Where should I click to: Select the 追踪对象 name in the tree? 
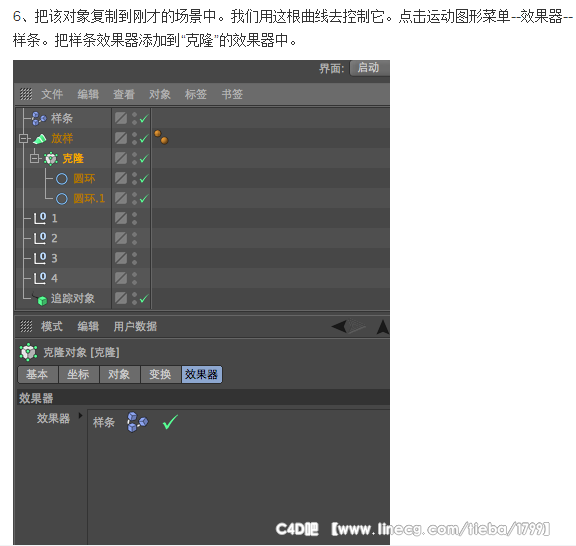point(73,298)
